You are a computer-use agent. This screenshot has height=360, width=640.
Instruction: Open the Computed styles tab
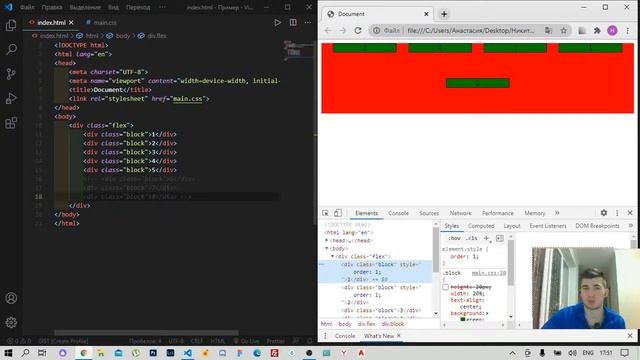[481, 226]
